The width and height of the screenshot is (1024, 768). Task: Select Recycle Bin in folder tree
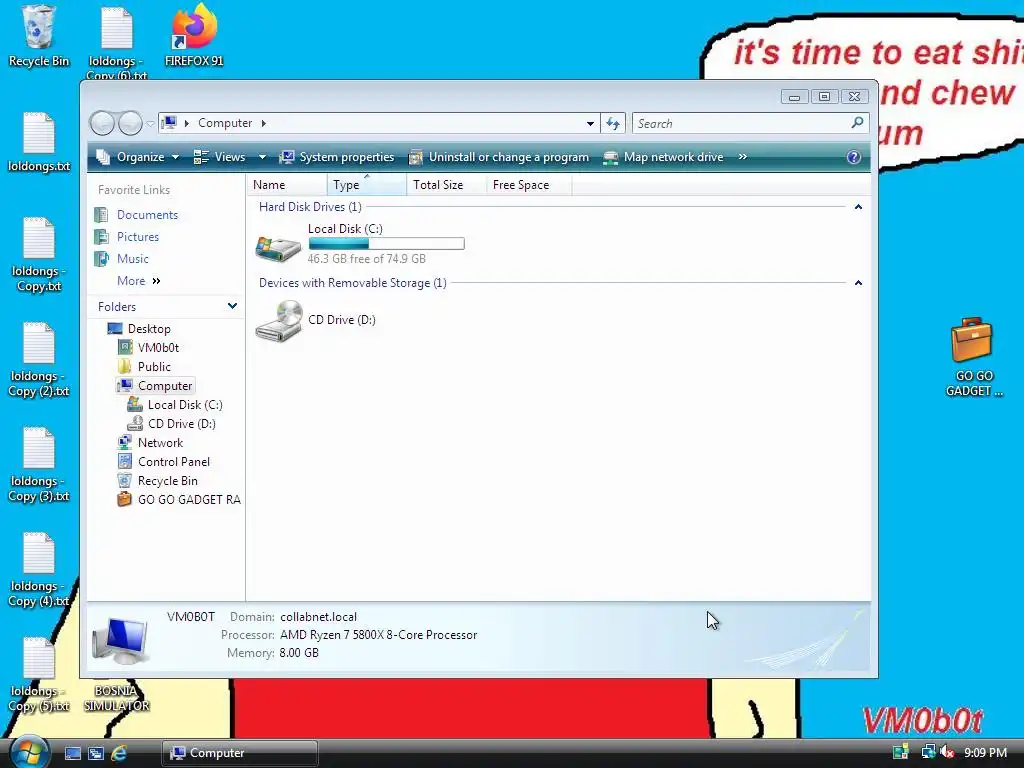[x=157, y=480]
